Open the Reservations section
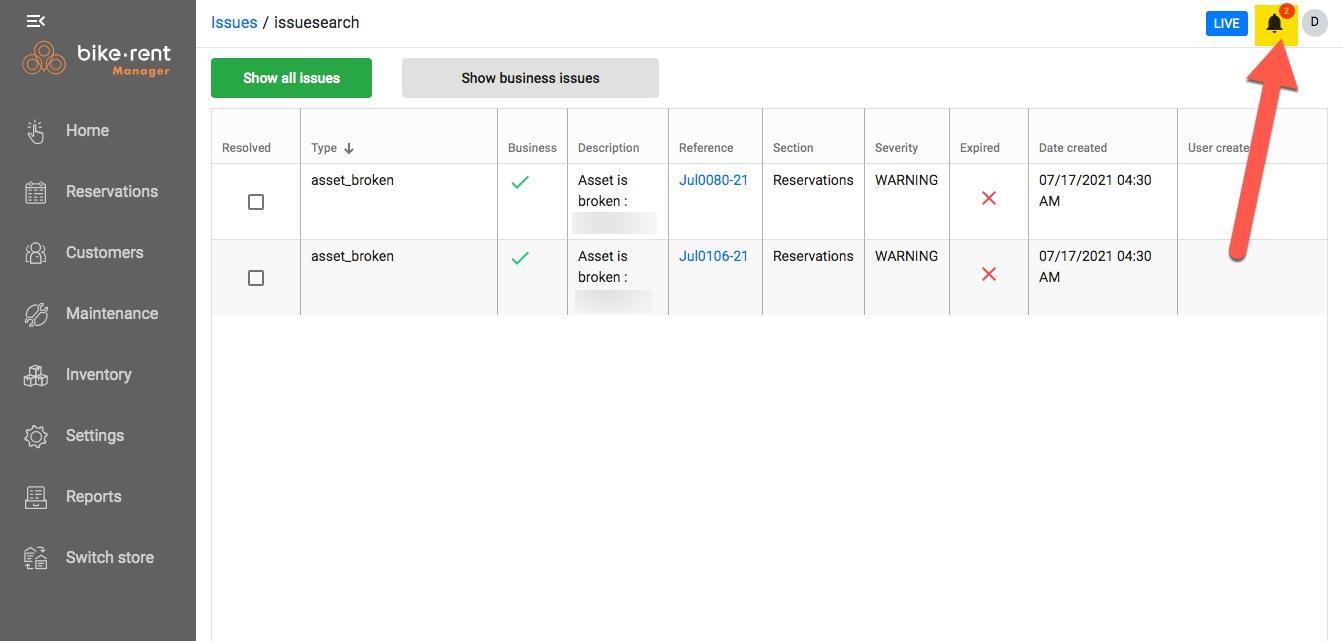Image resolution: width=1343 pixels, height=641 pixels. coord(111,191)
